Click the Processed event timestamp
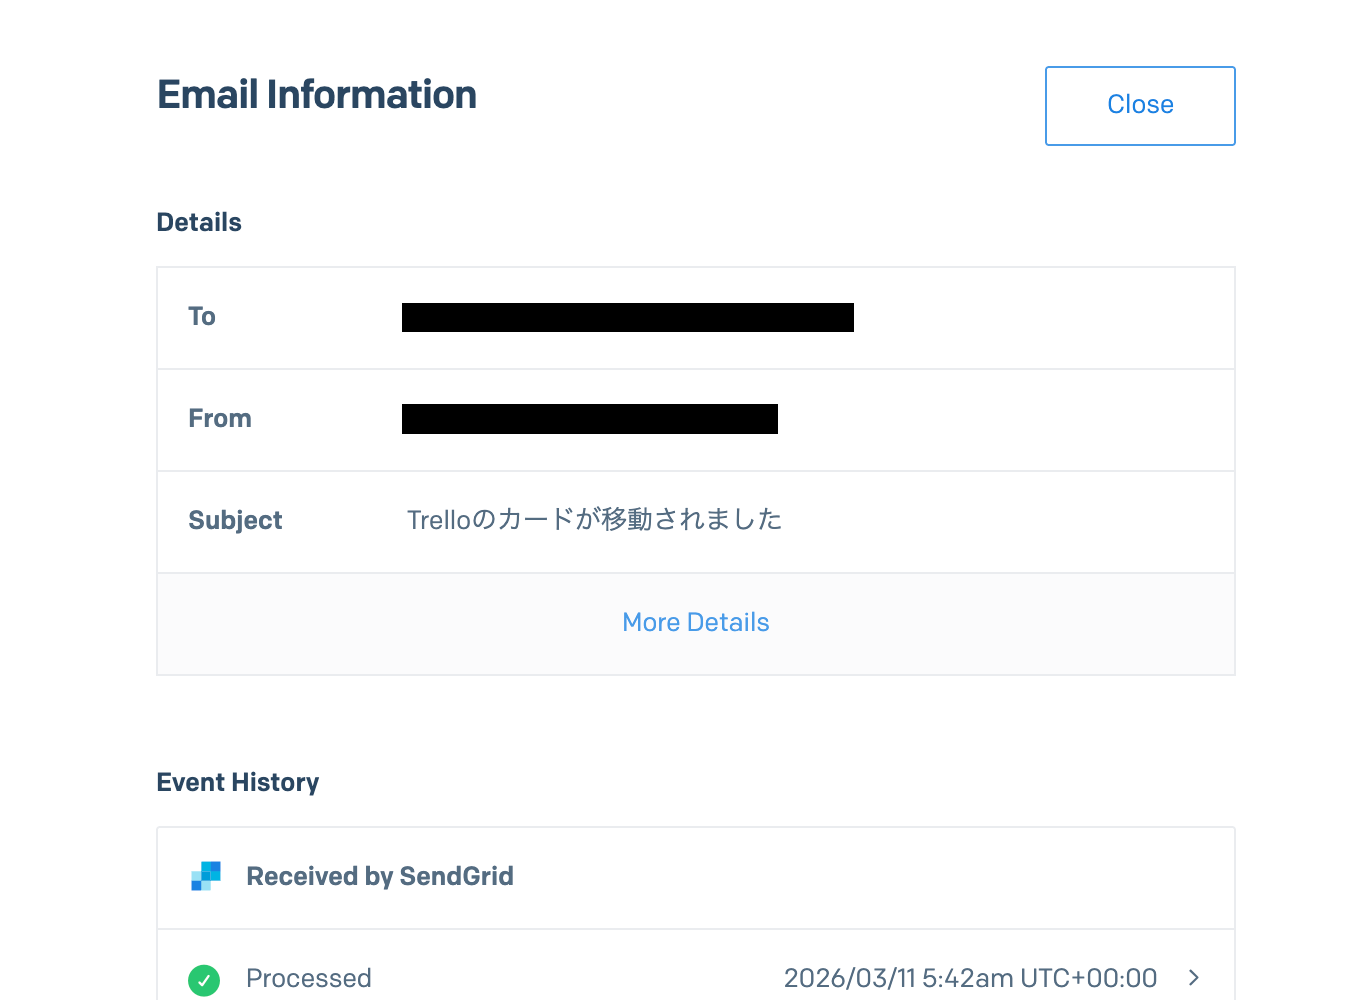Image resolution: width=1354 pixels, height=1000 pixels. tap(970, 978)
